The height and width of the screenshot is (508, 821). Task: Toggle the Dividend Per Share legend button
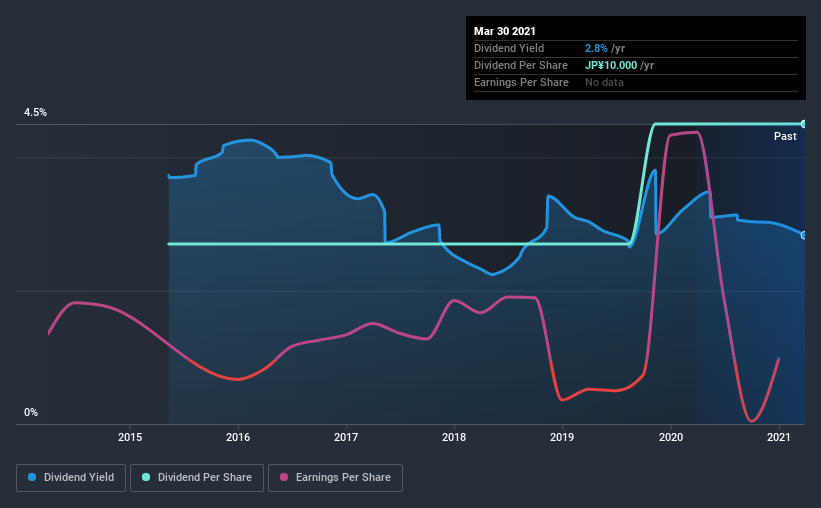(x=197, y=478)
